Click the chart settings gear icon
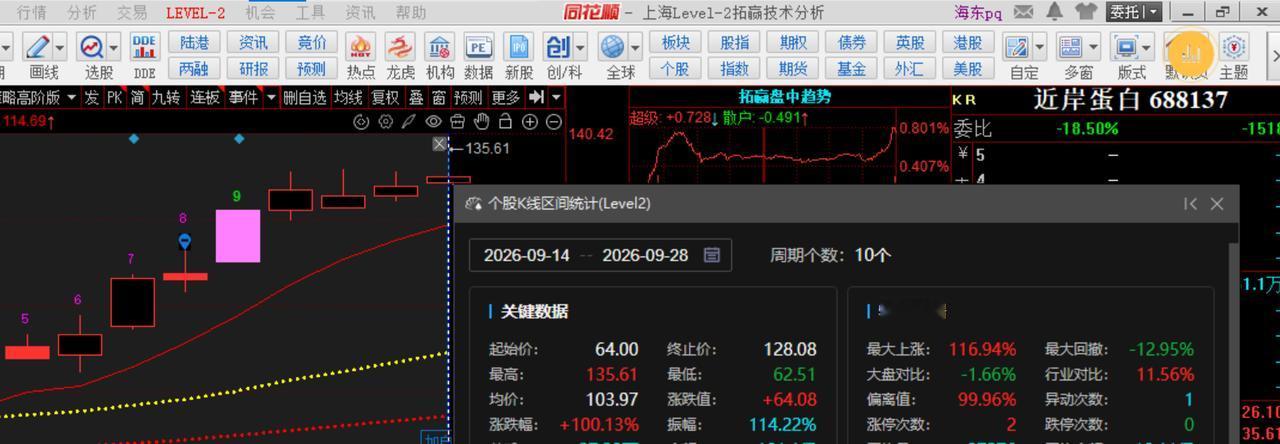Viewport: 1280px width, 444px height. (x=385, y=122)
